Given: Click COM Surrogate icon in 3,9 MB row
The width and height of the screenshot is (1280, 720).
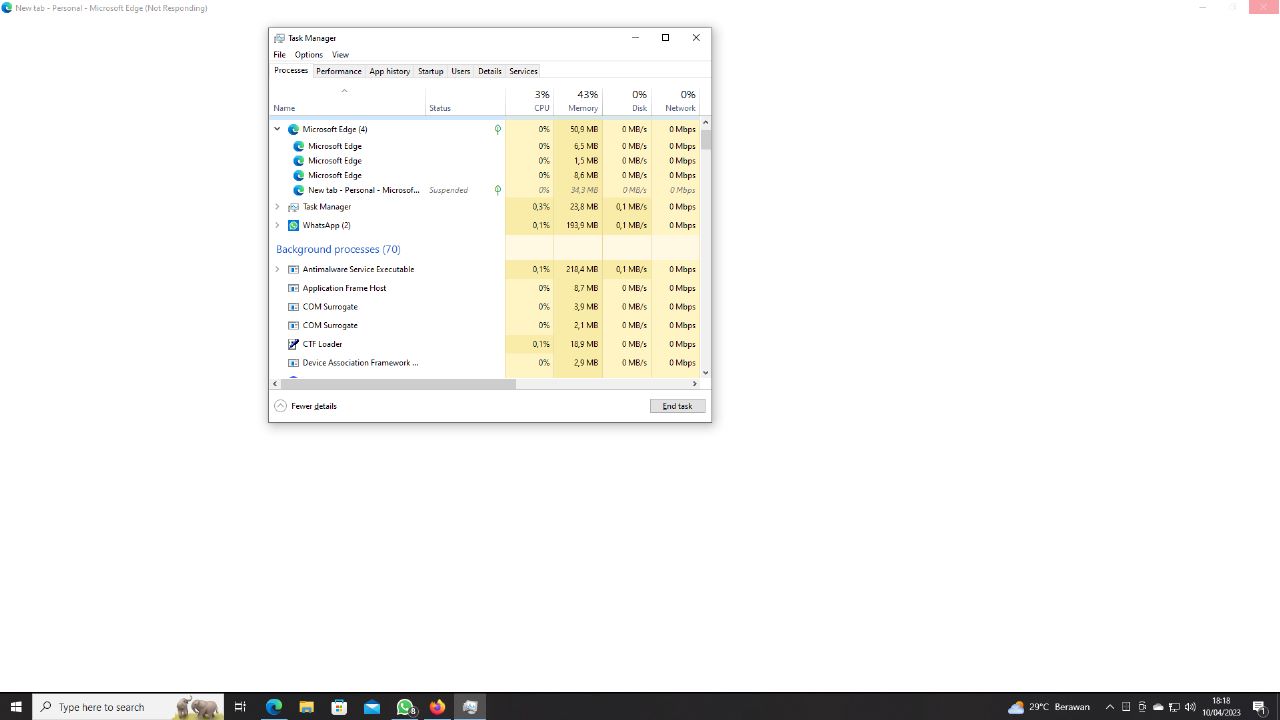Looking at the screenshot, I should click(x=293, y=307).
